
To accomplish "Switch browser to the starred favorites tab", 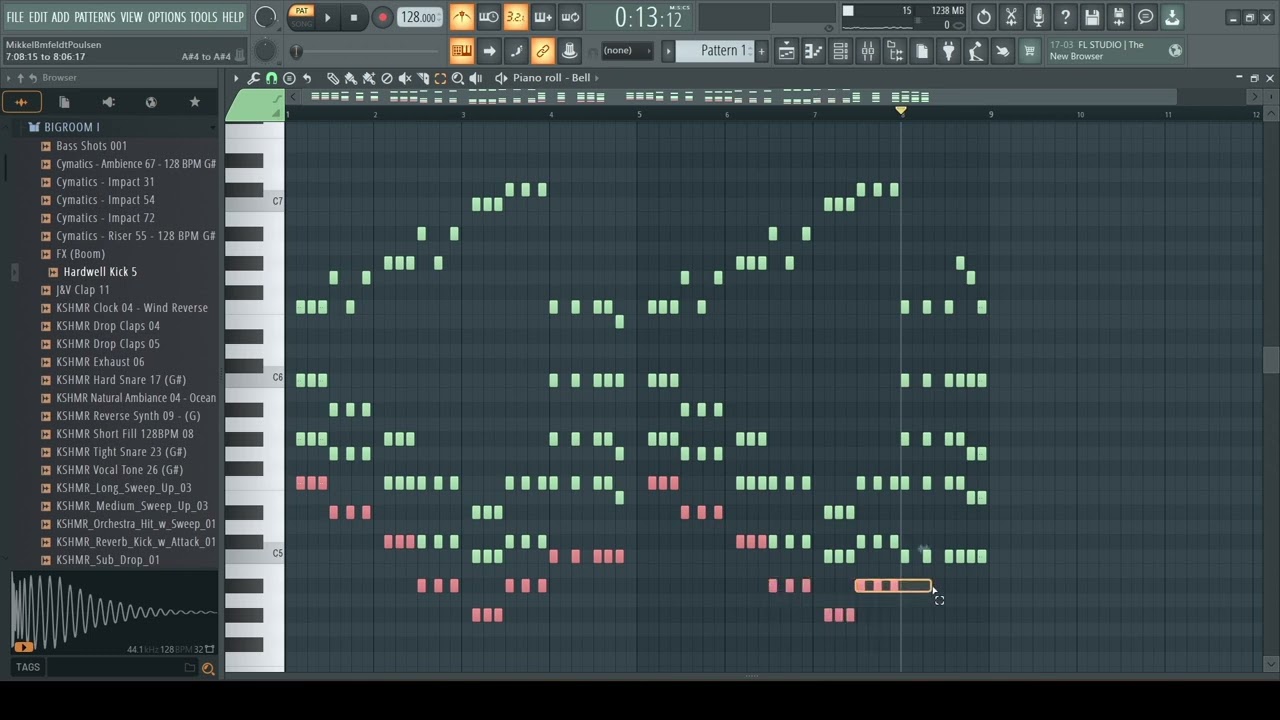I will [x=195, y=102].
